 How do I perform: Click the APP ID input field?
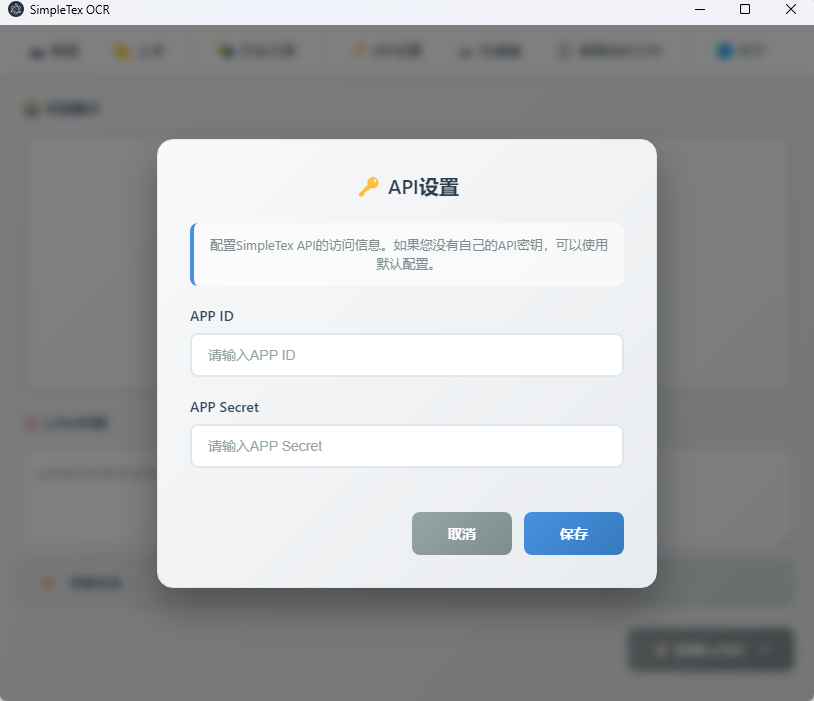[x=406, y=355]
